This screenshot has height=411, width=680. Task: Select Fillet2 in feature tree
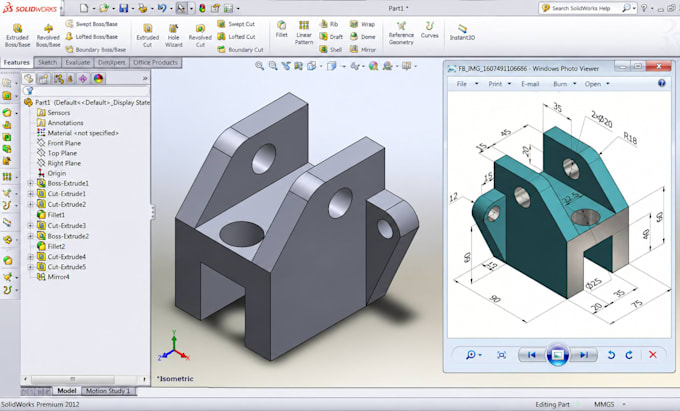[51, 246]
